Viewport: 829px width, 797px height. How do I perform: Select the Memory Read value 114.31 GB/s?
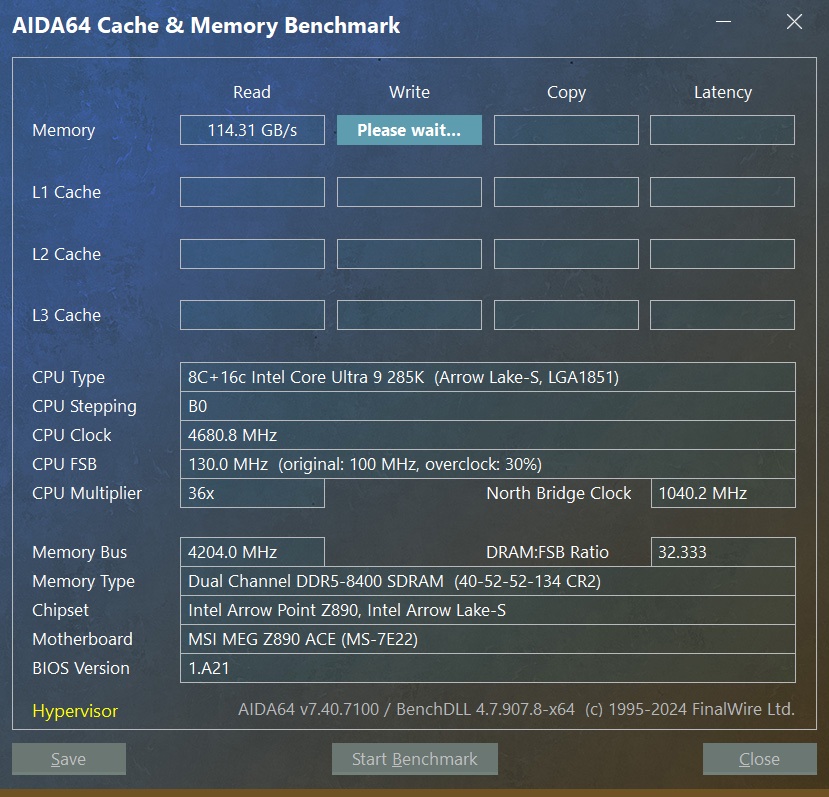coord(252,130)
